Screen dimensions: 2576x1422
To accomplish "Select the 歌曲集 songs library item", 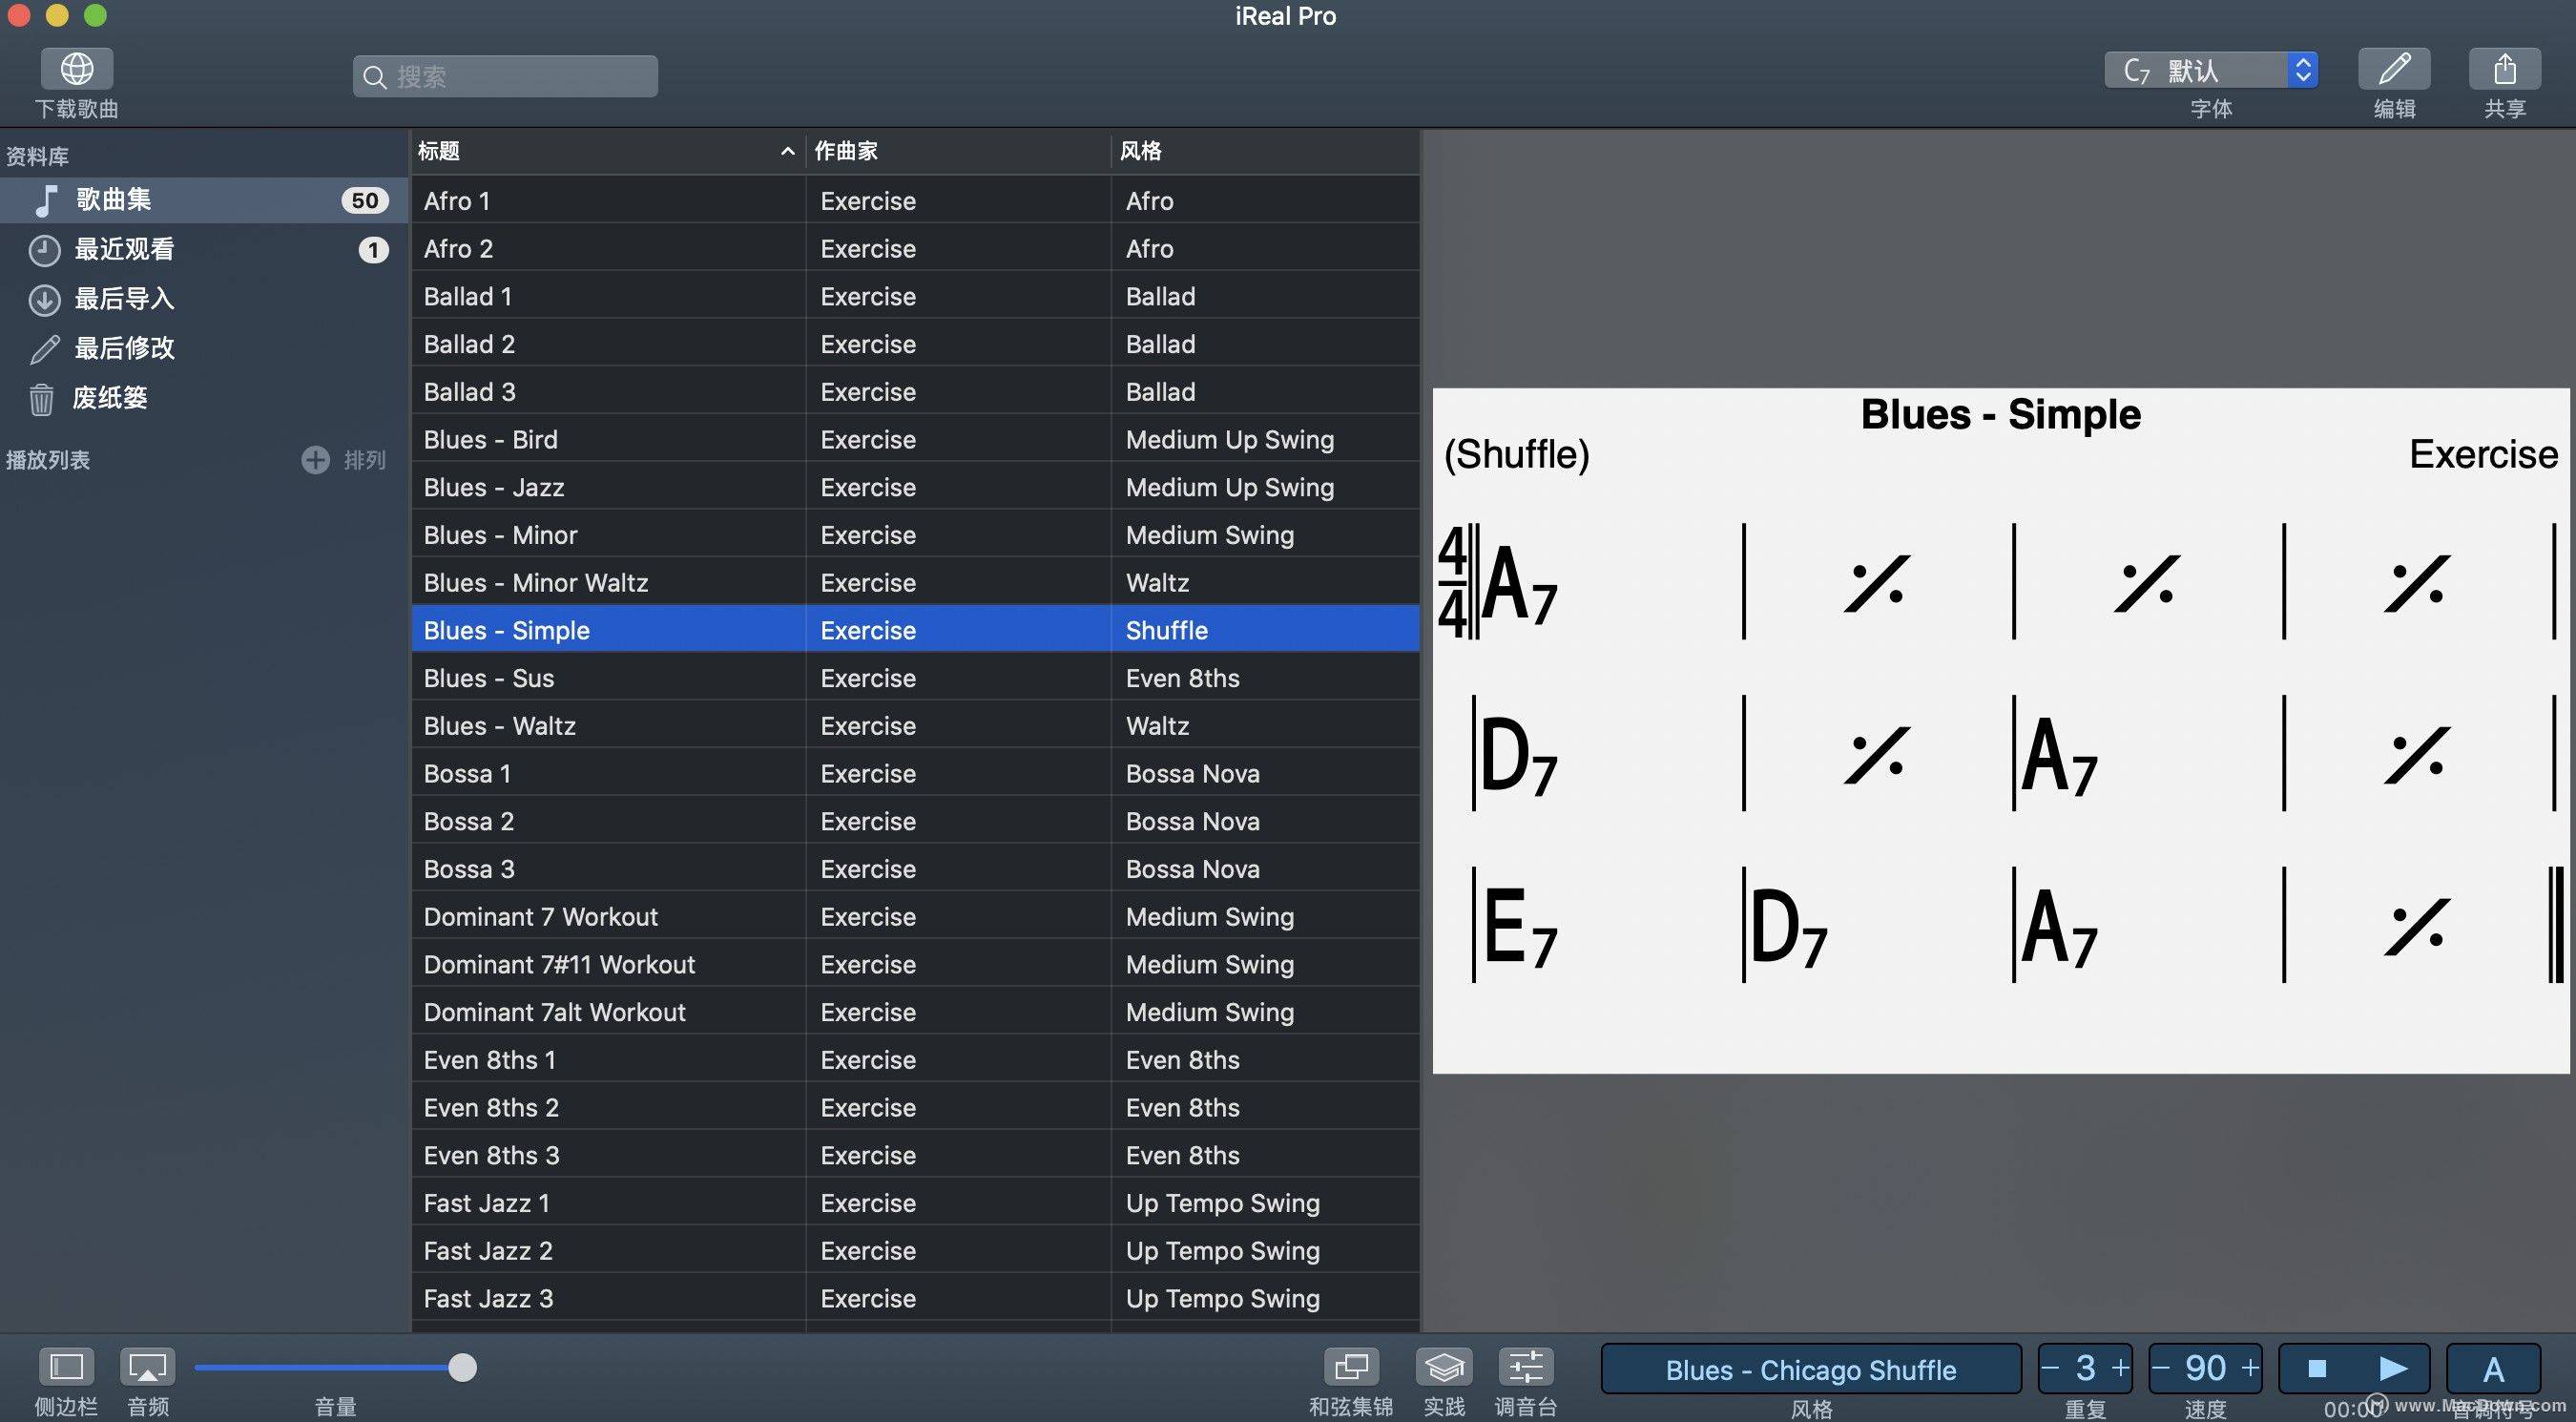I will click(x=204, y=200).
